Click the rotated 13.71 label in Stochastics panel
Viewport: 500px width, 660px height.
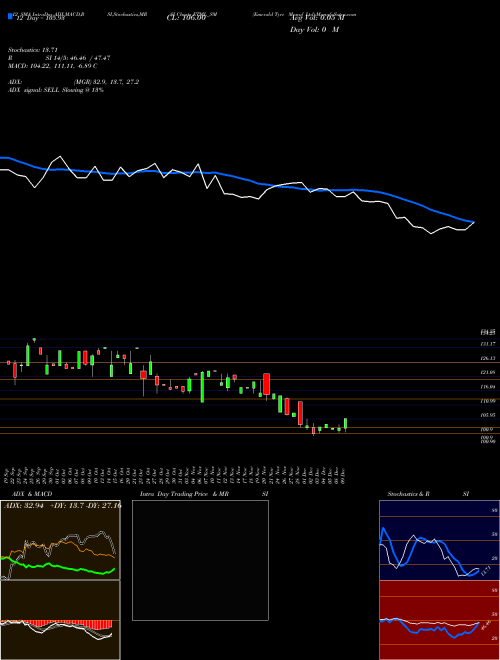[484, 572]
